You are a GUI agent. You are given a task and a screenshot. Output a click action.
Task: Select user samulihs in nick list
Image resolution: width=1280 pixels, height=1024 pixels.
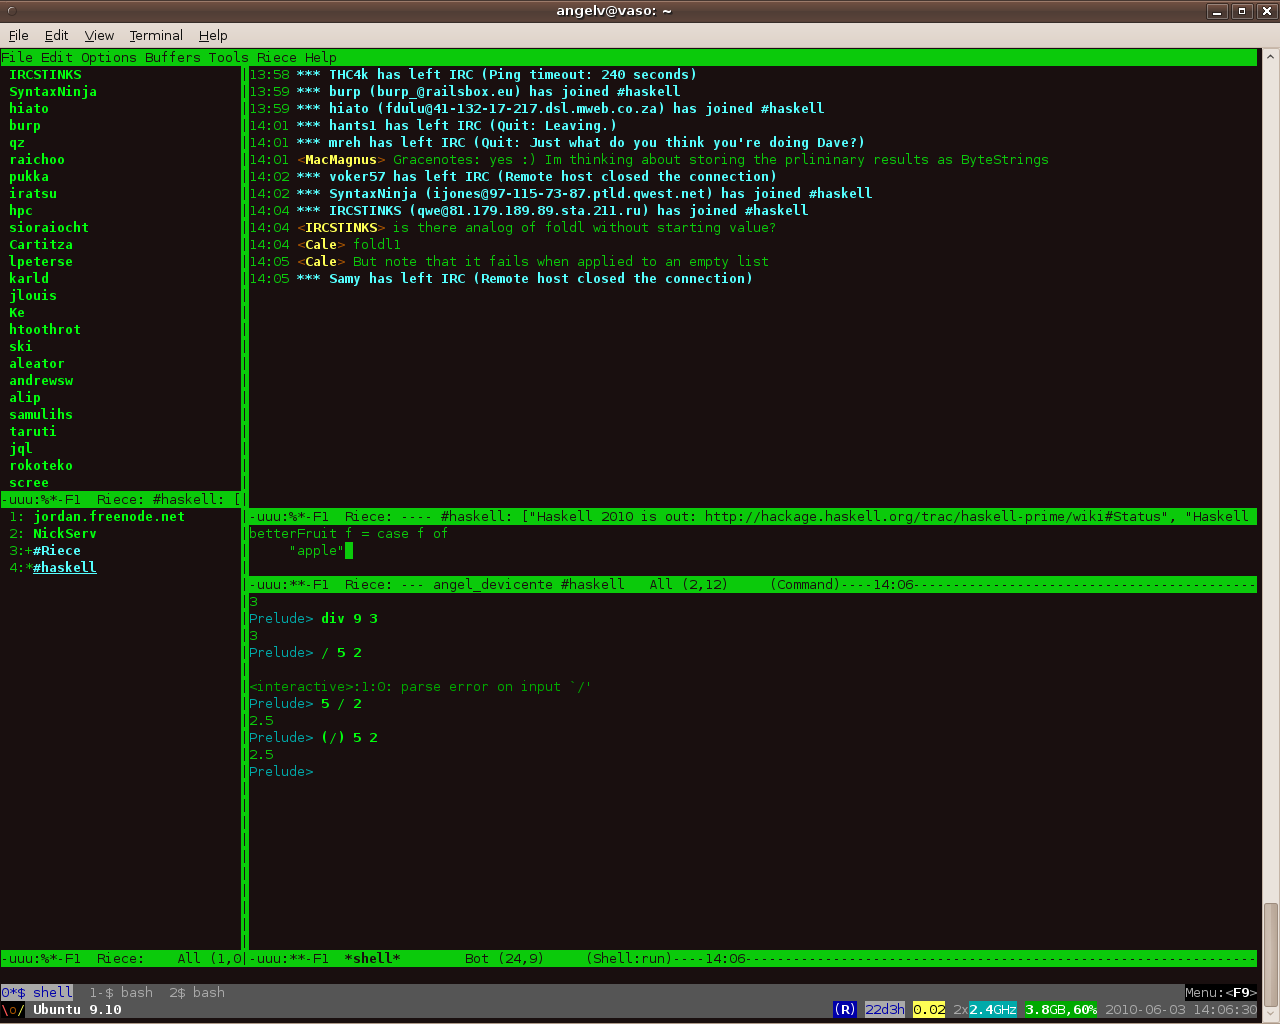41,415
